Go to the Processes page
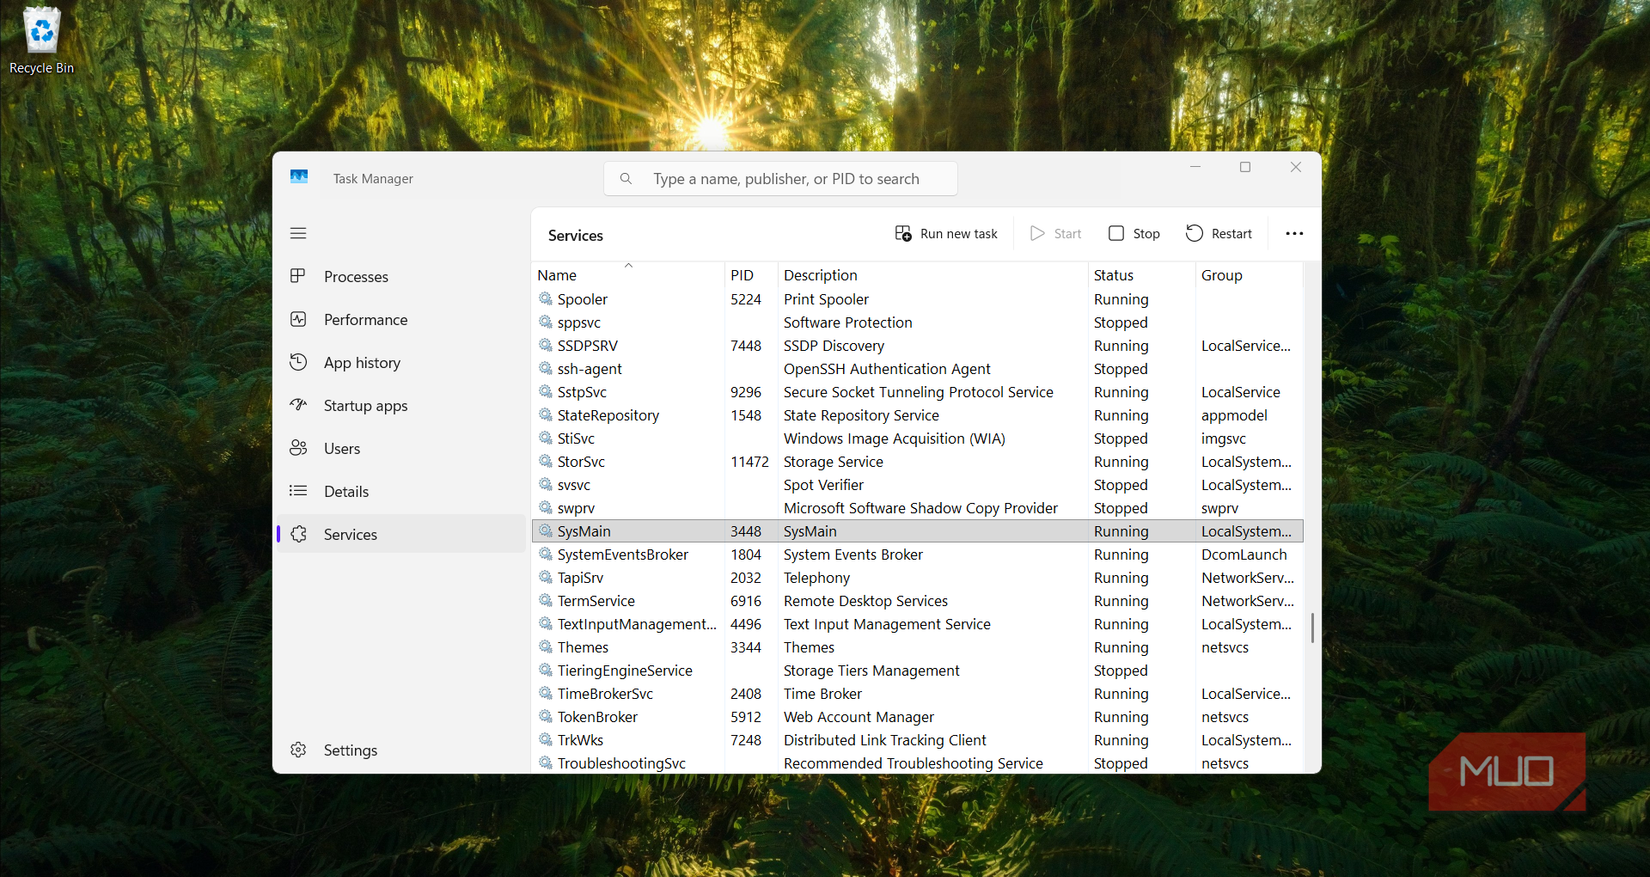Viewport: 1650px width, 877px height. [401, 276]
